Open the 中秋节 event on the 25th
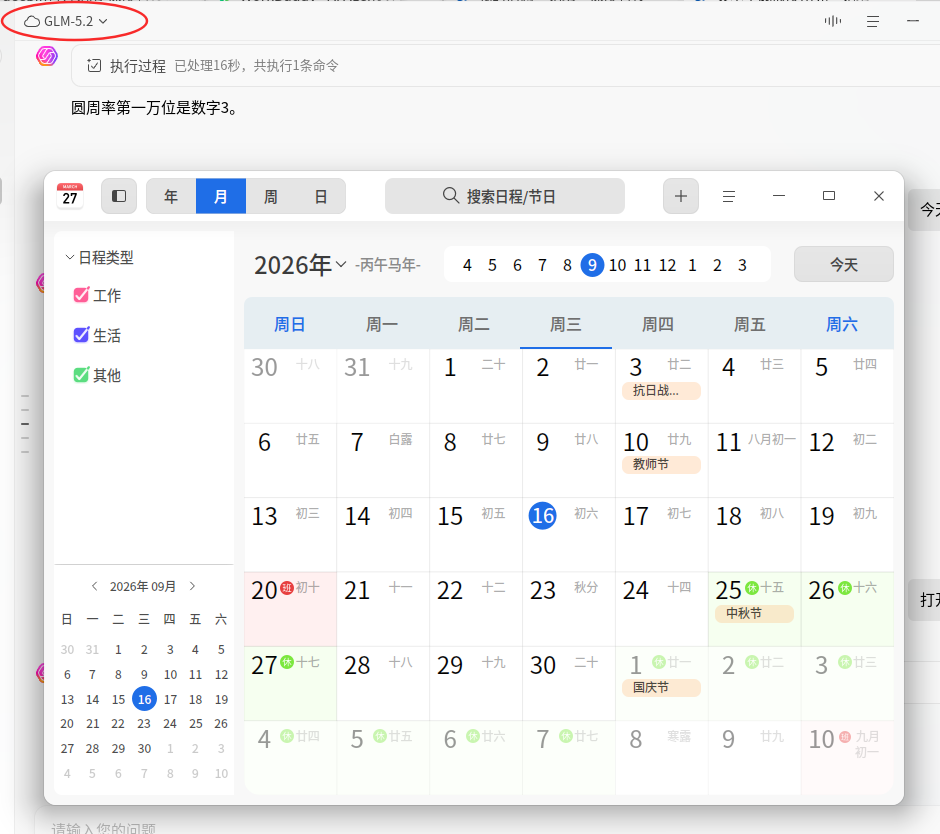Viewport: 940px width, 834px height. [x=754, y=613]
